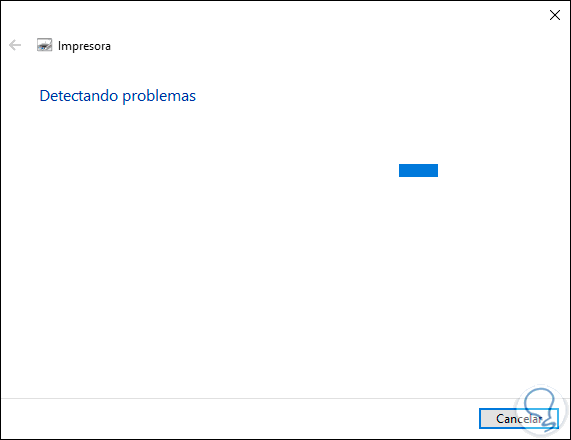
Task: Dismiss the dialog with the close X
Action: point(555,15)
